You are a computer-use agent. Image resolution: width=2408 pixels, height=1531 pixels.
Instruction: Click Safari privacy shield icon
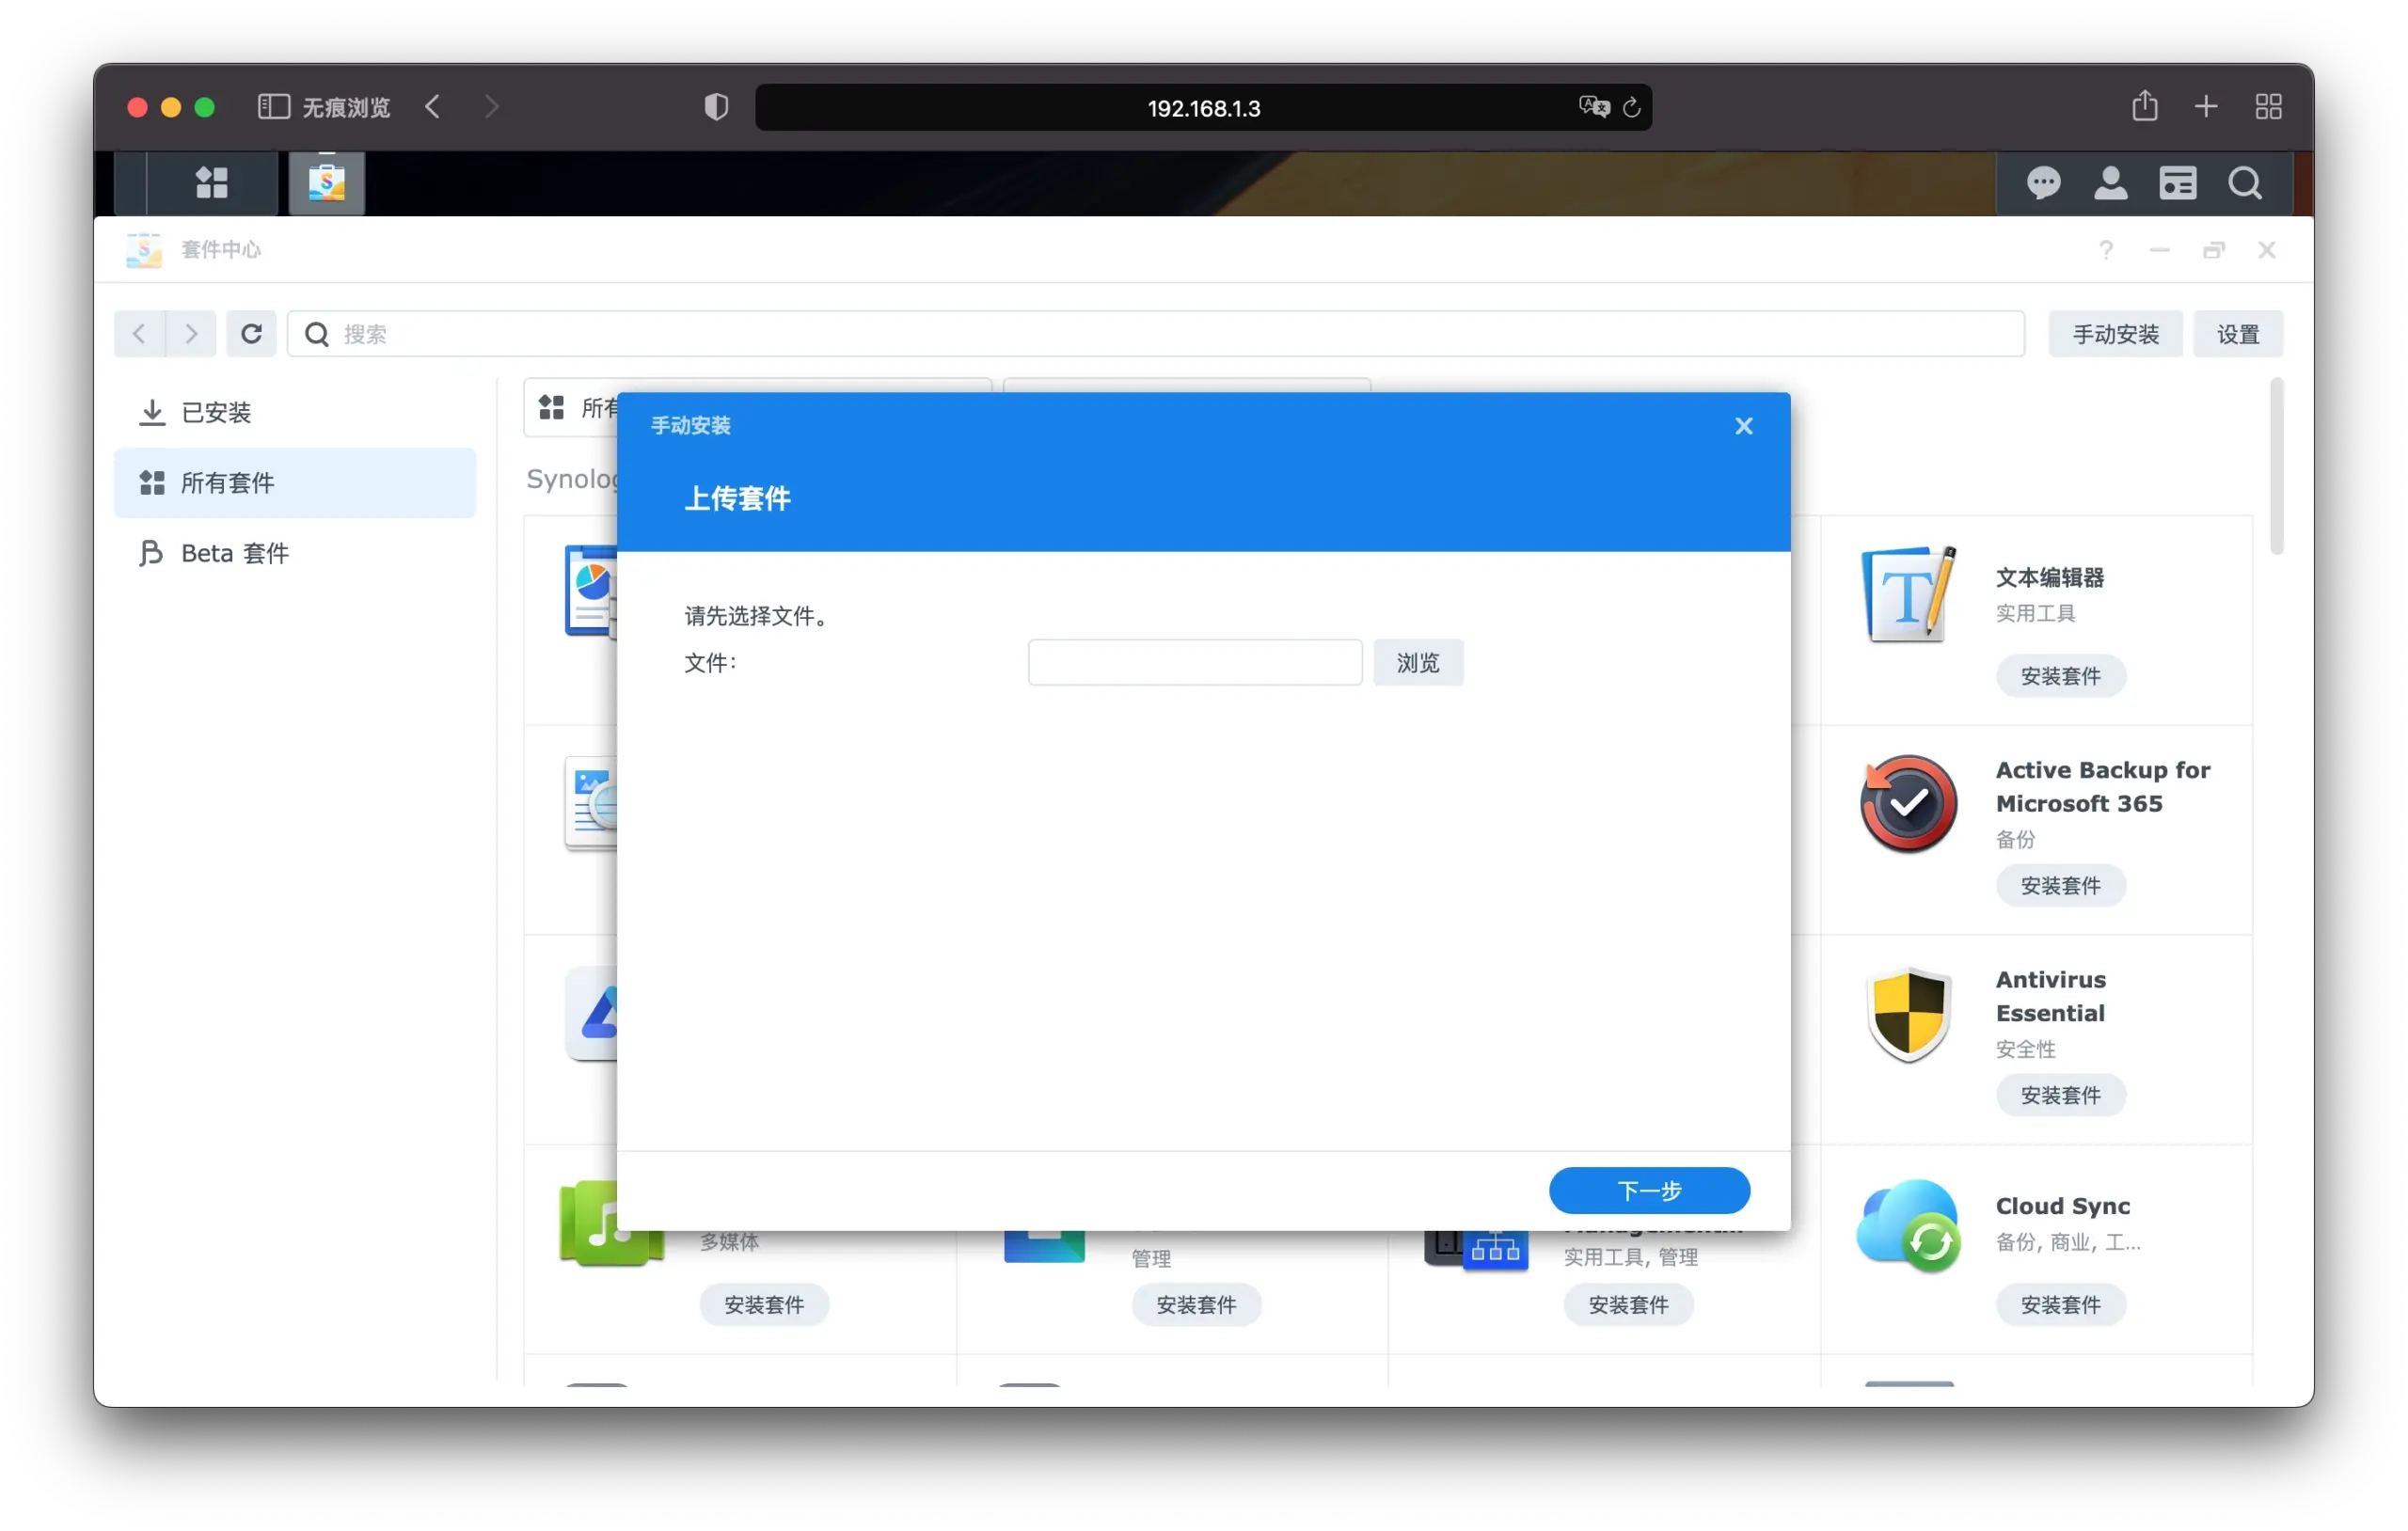(716, 107)
